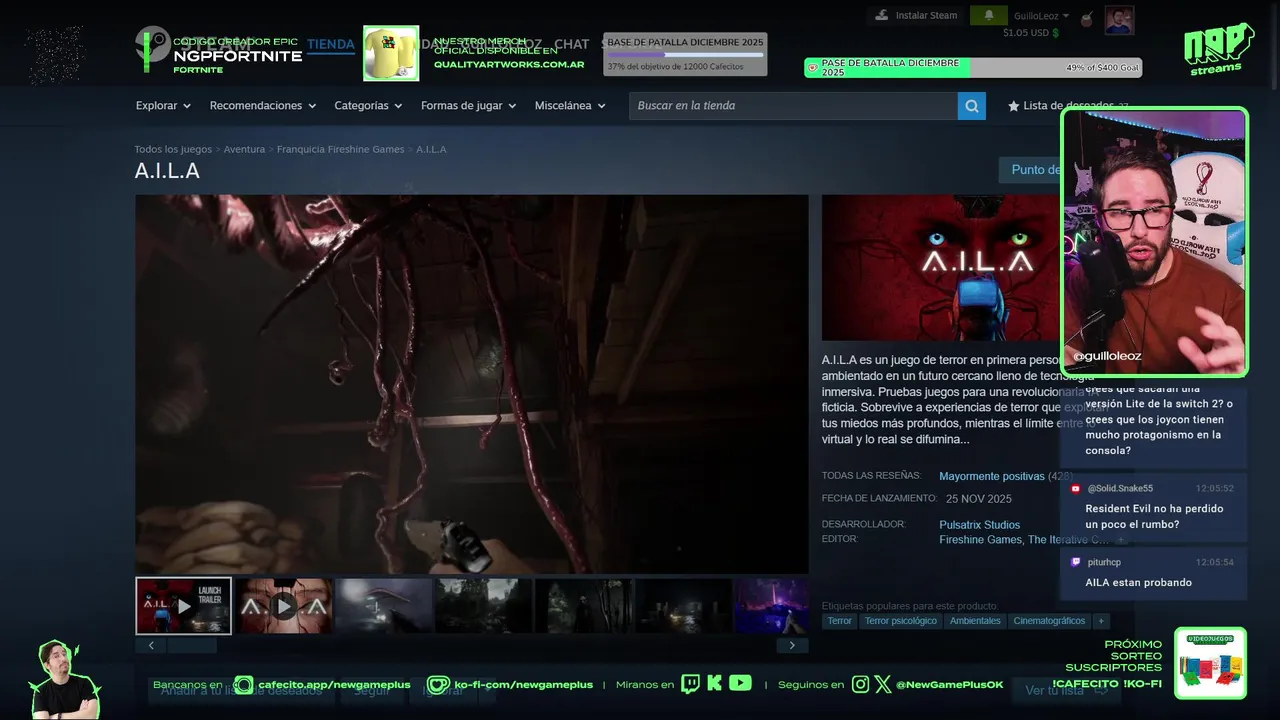Select the Terror tag
This screenshot has width=1280, height=720.
click(x=840, y=621)
